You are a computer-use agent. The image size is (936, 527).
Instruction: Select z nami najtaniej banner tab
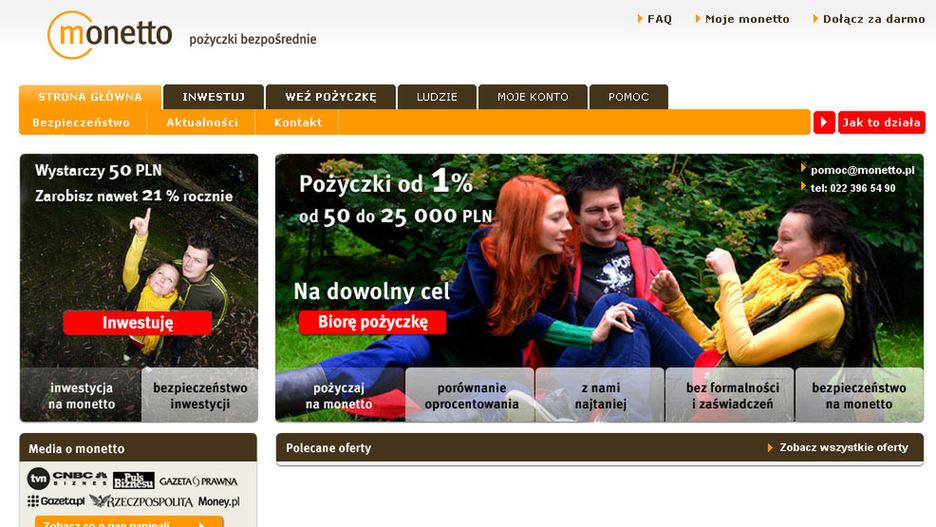click(601, 395)
